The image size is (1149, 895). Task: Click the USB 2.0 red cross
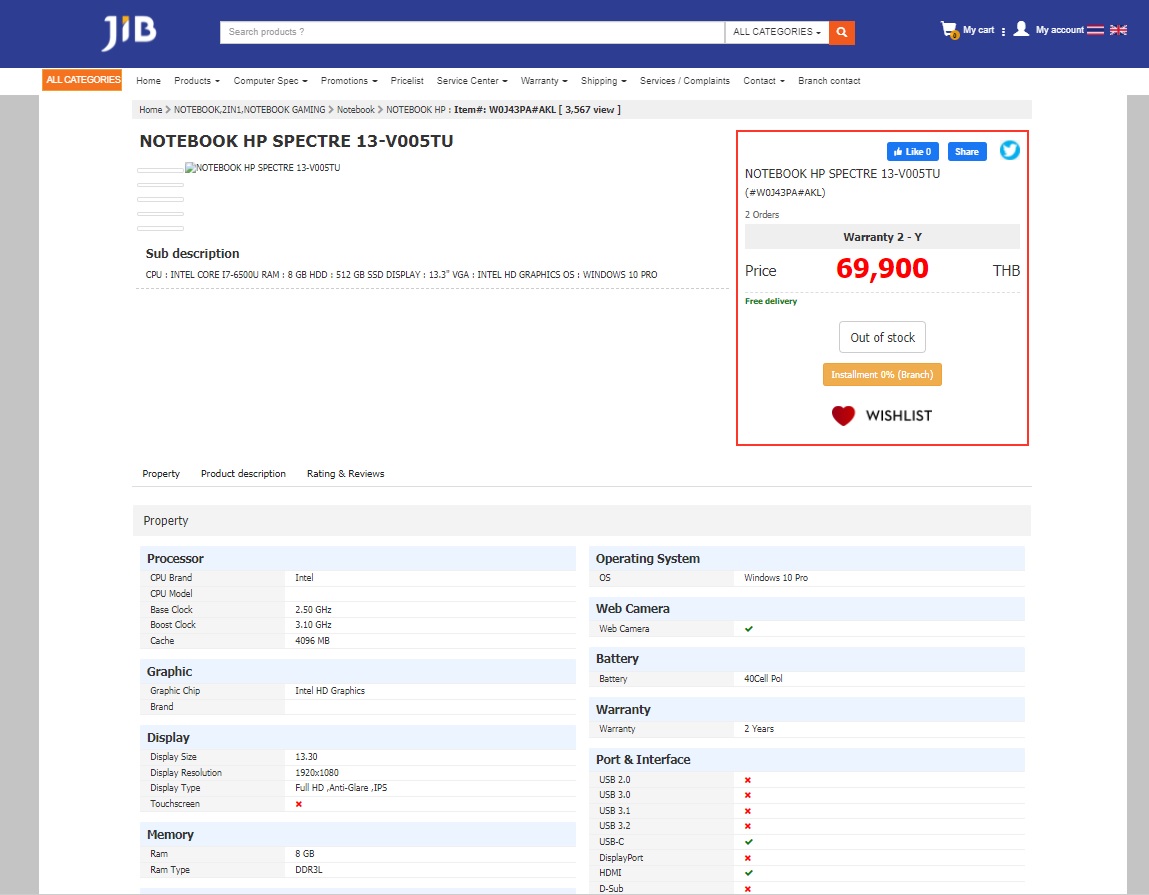click(x=747, y=780)
